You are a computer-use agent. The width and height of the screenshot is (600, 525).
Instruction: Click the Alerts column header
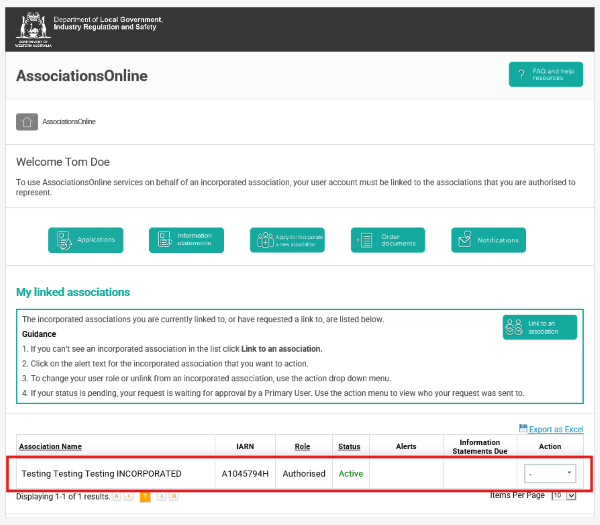pyautogui.click(x=406, y=446)
